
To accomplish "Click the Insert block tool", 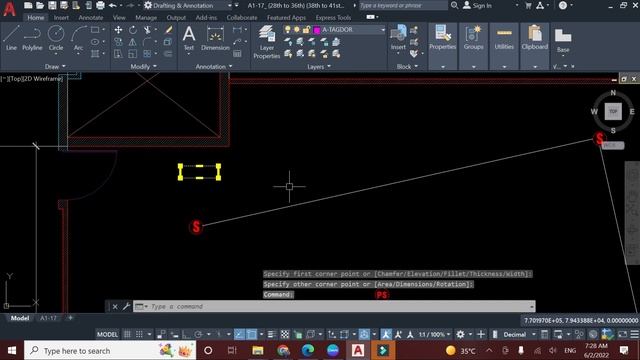I will (x=398, y=38).
